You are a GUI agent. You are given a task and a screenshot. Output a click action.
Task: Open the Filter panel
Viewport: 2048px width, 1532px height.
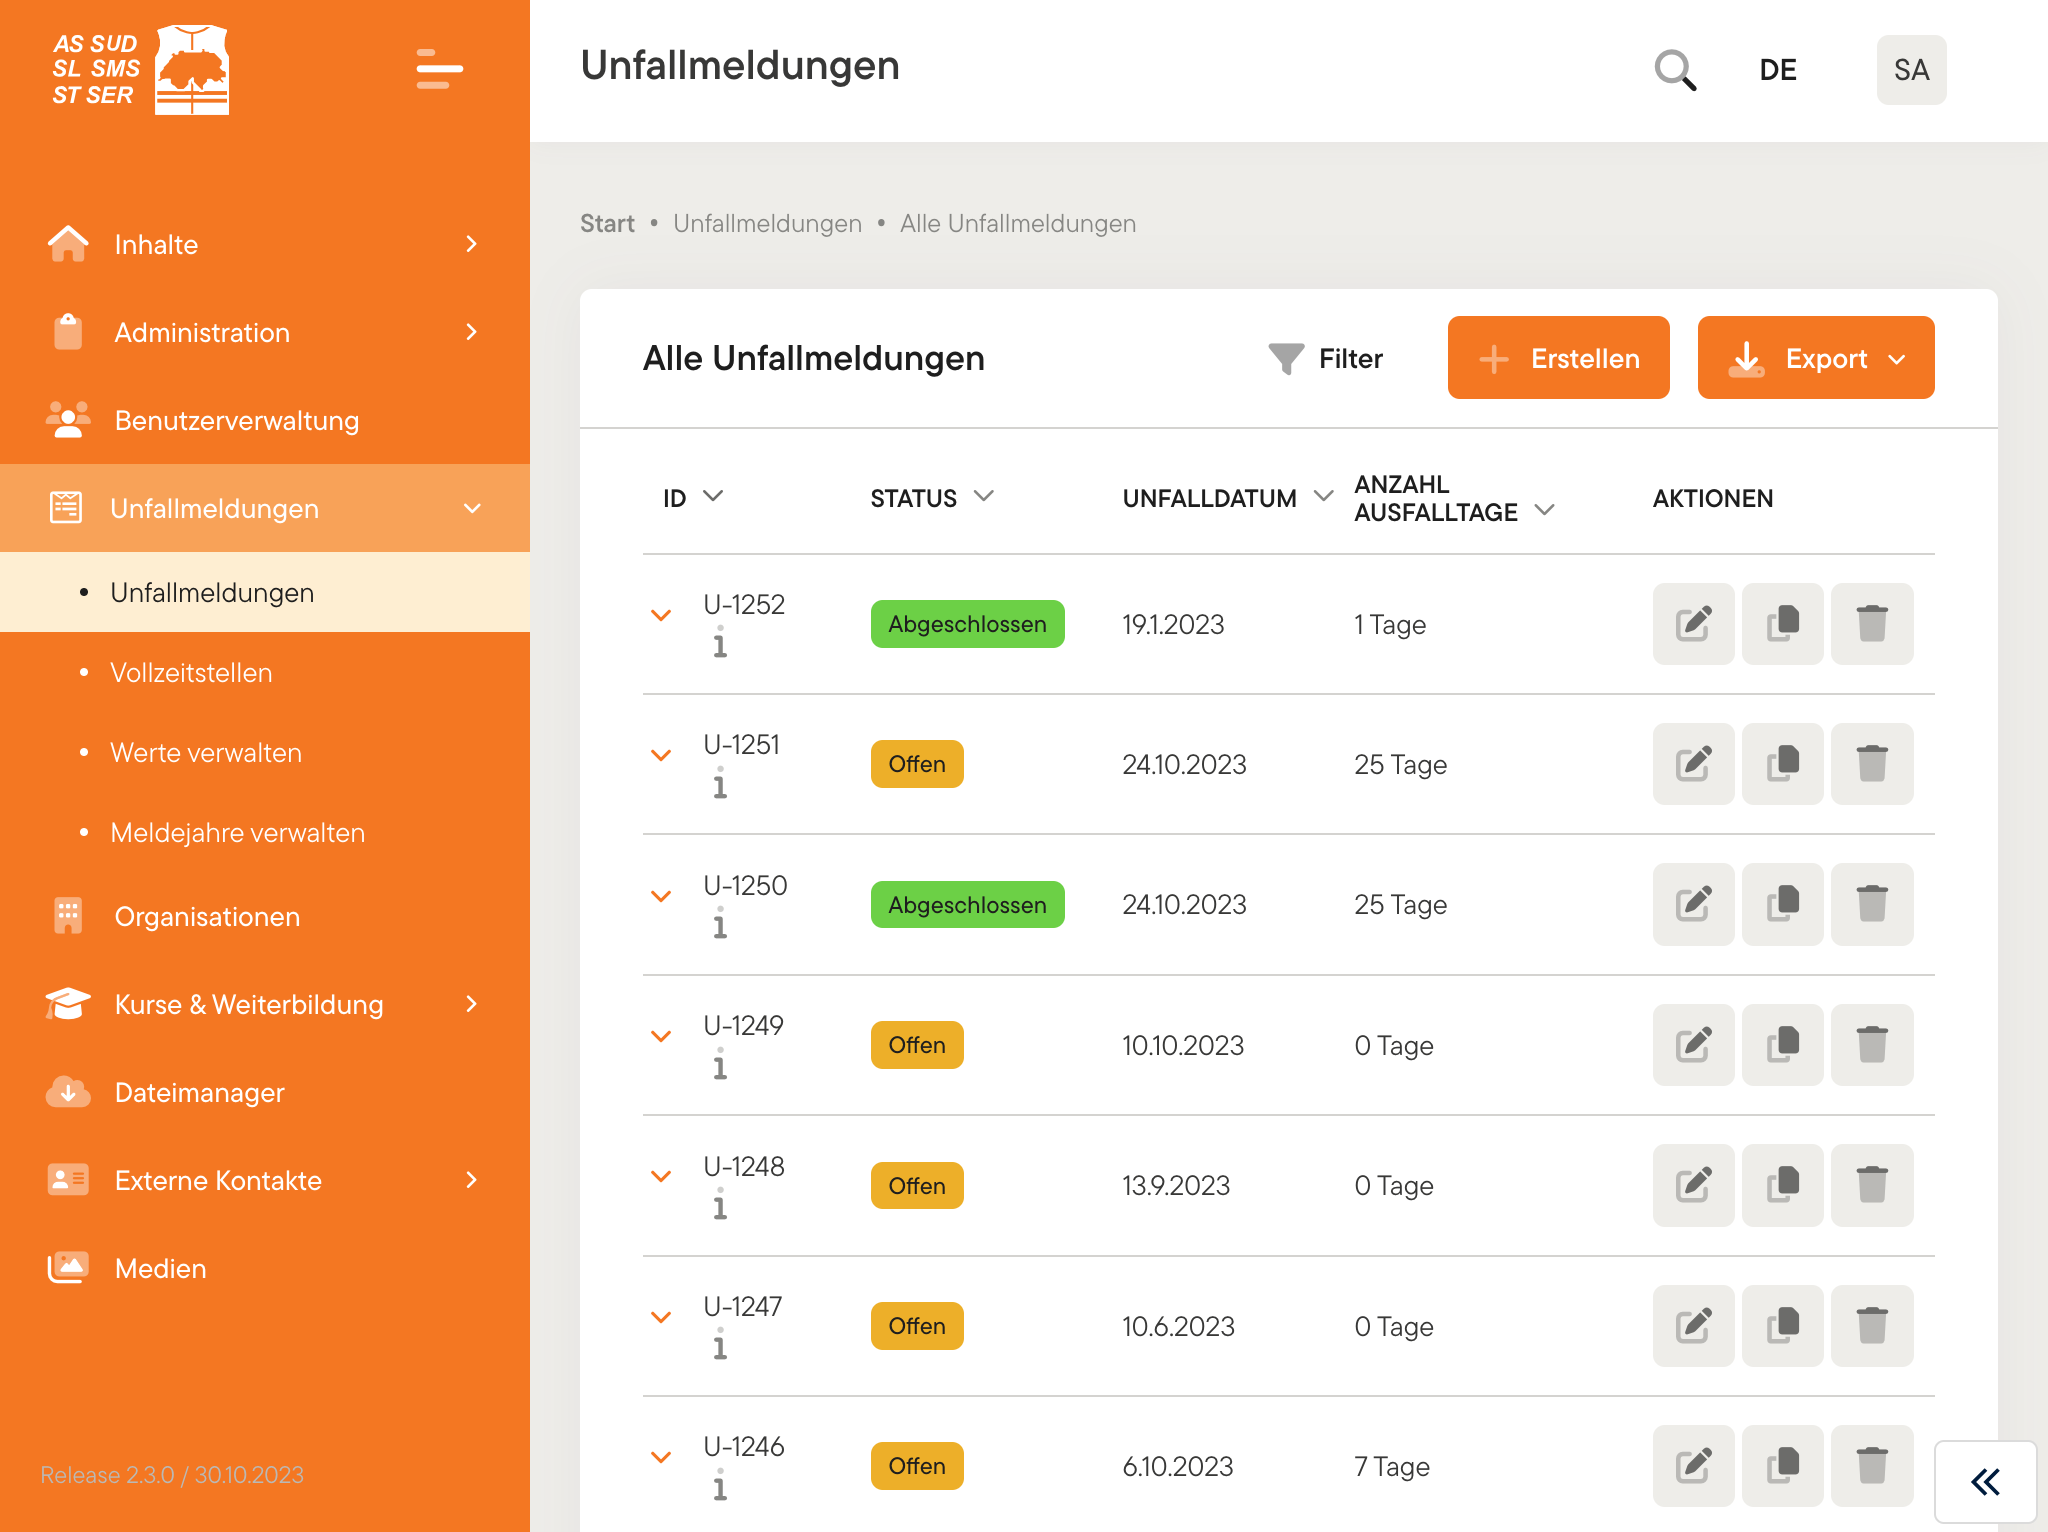point(1326,358)
